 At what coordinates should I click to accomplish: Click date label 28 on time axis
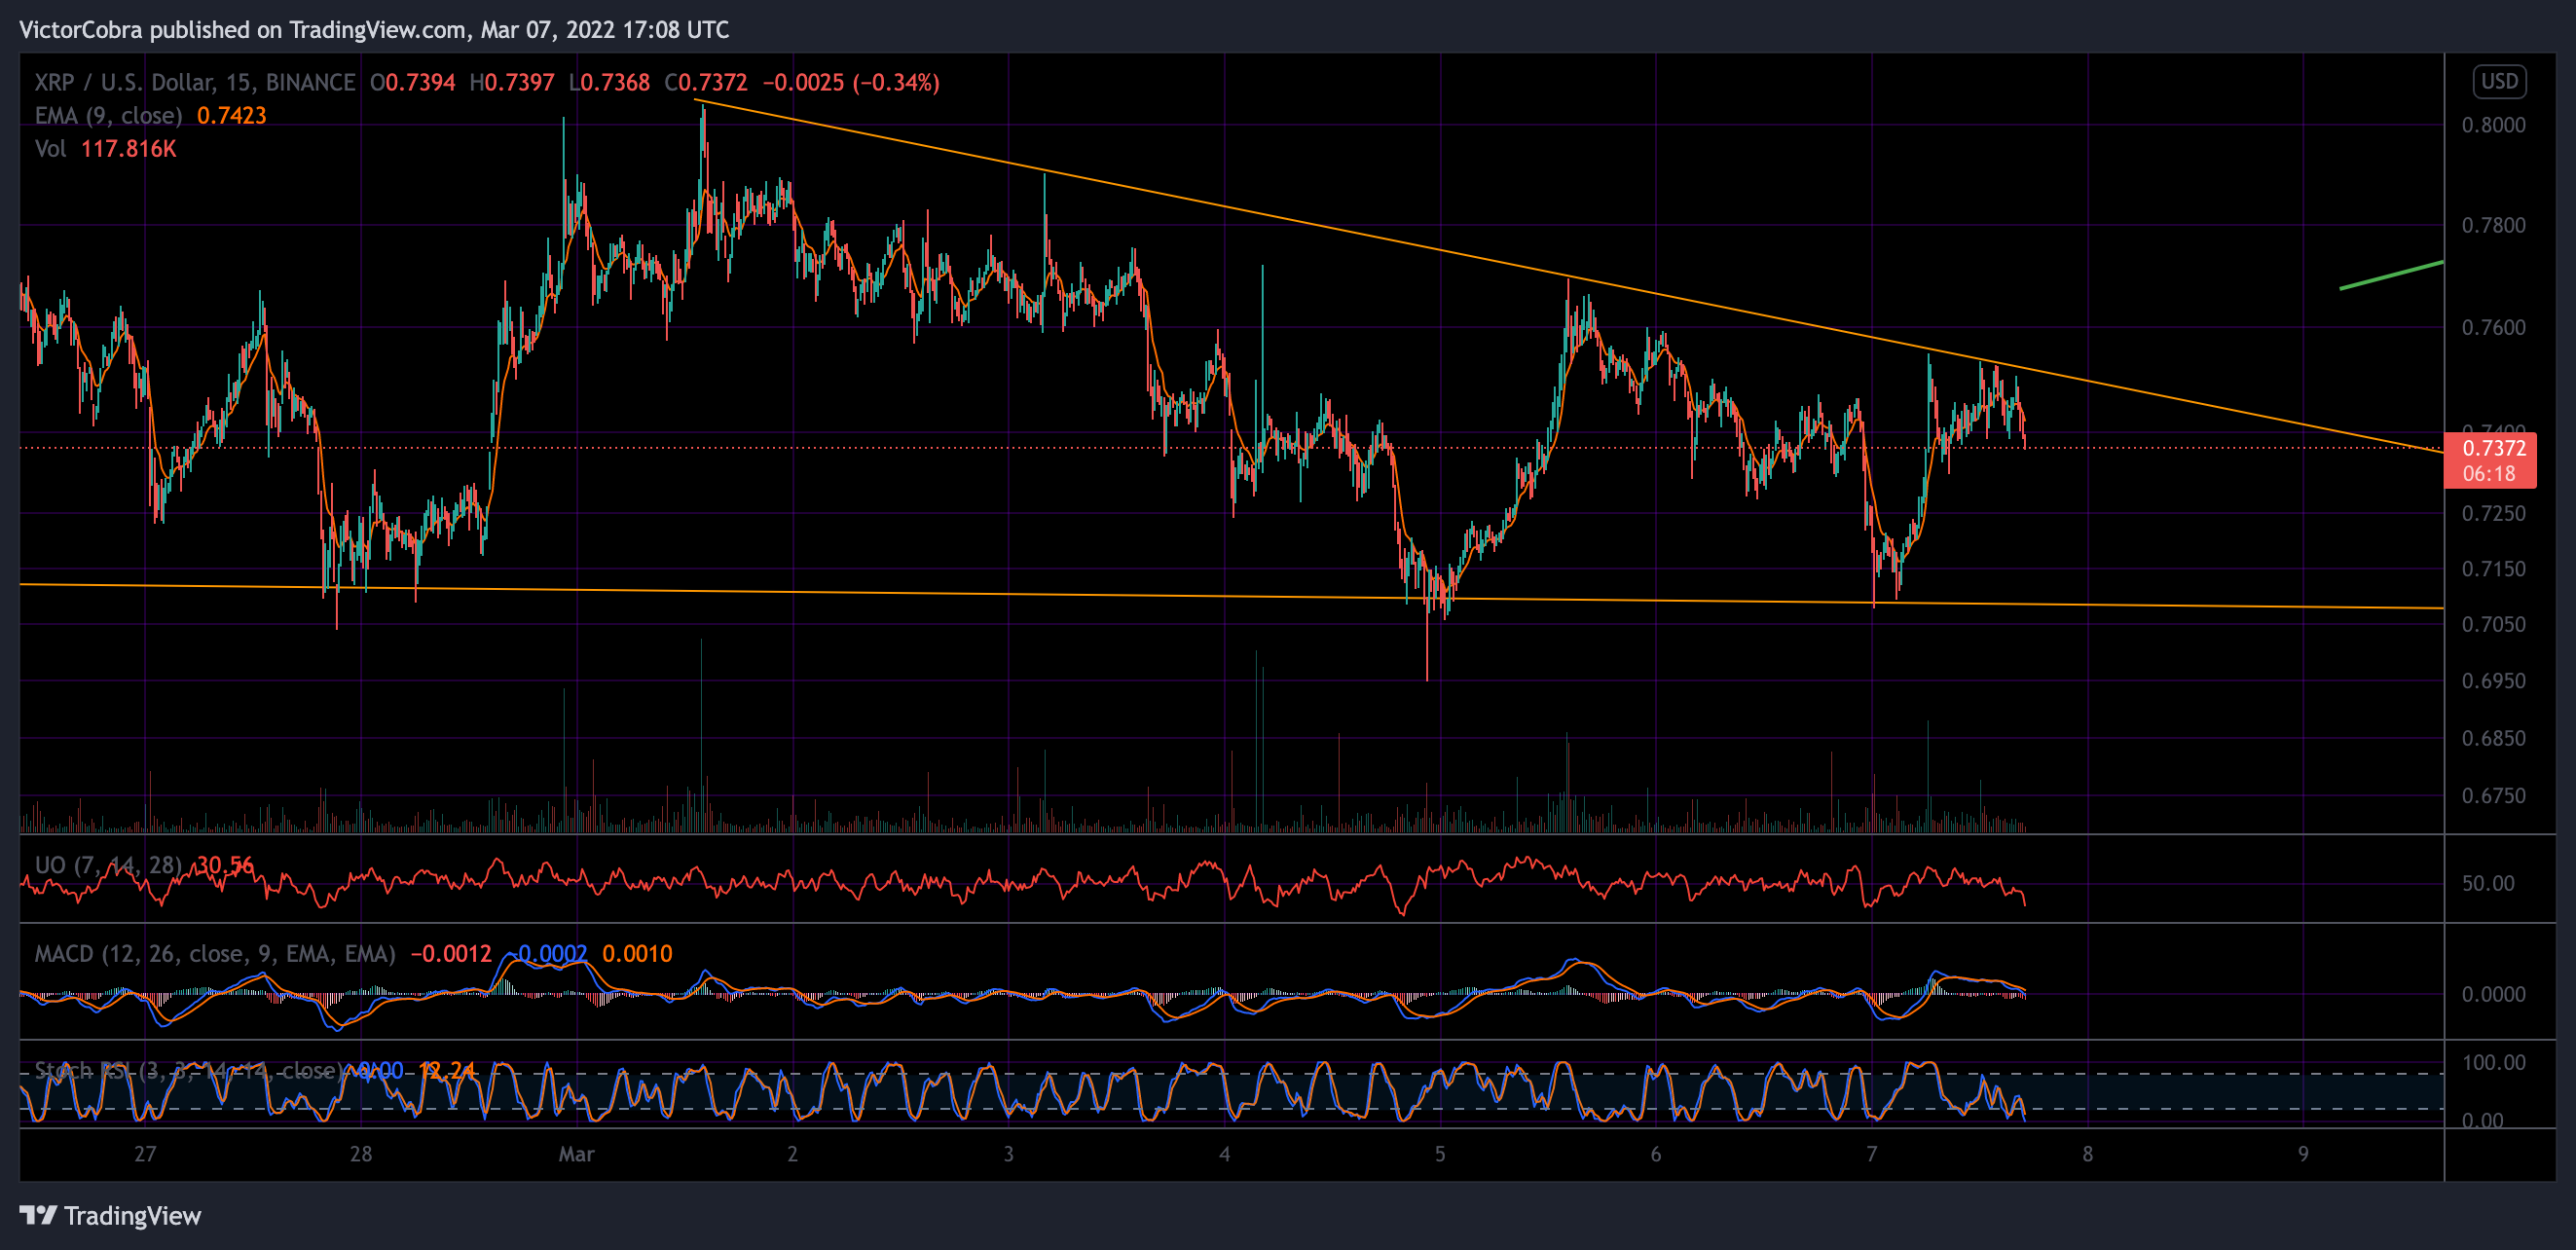tap(361, 1154)
